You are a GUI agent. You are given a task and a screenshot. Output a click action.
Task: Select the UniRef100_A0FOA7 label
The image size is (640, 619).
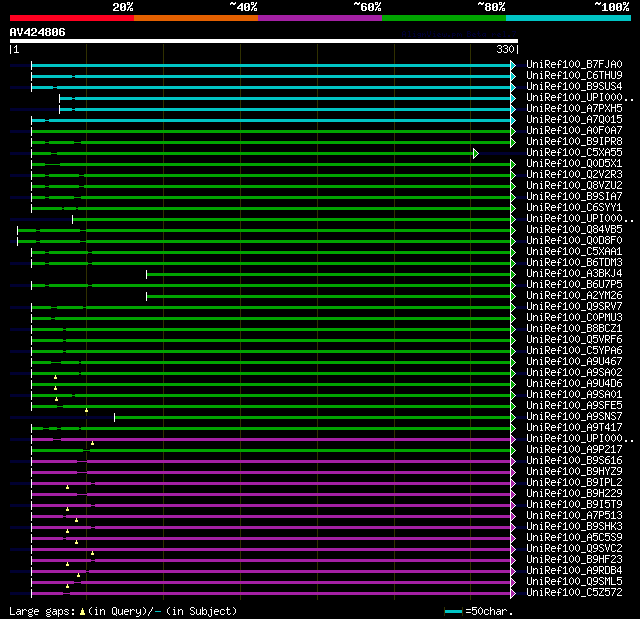coord(574,131)
